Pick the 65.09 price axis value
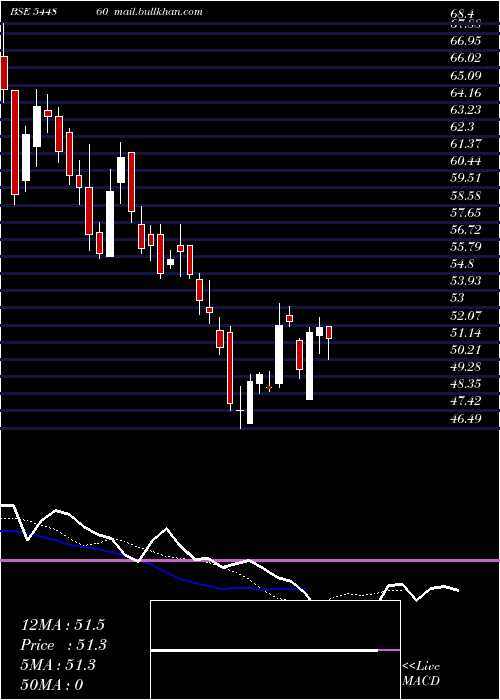The image size is (500, 700). pyautogui.click(x=466, y=75)
